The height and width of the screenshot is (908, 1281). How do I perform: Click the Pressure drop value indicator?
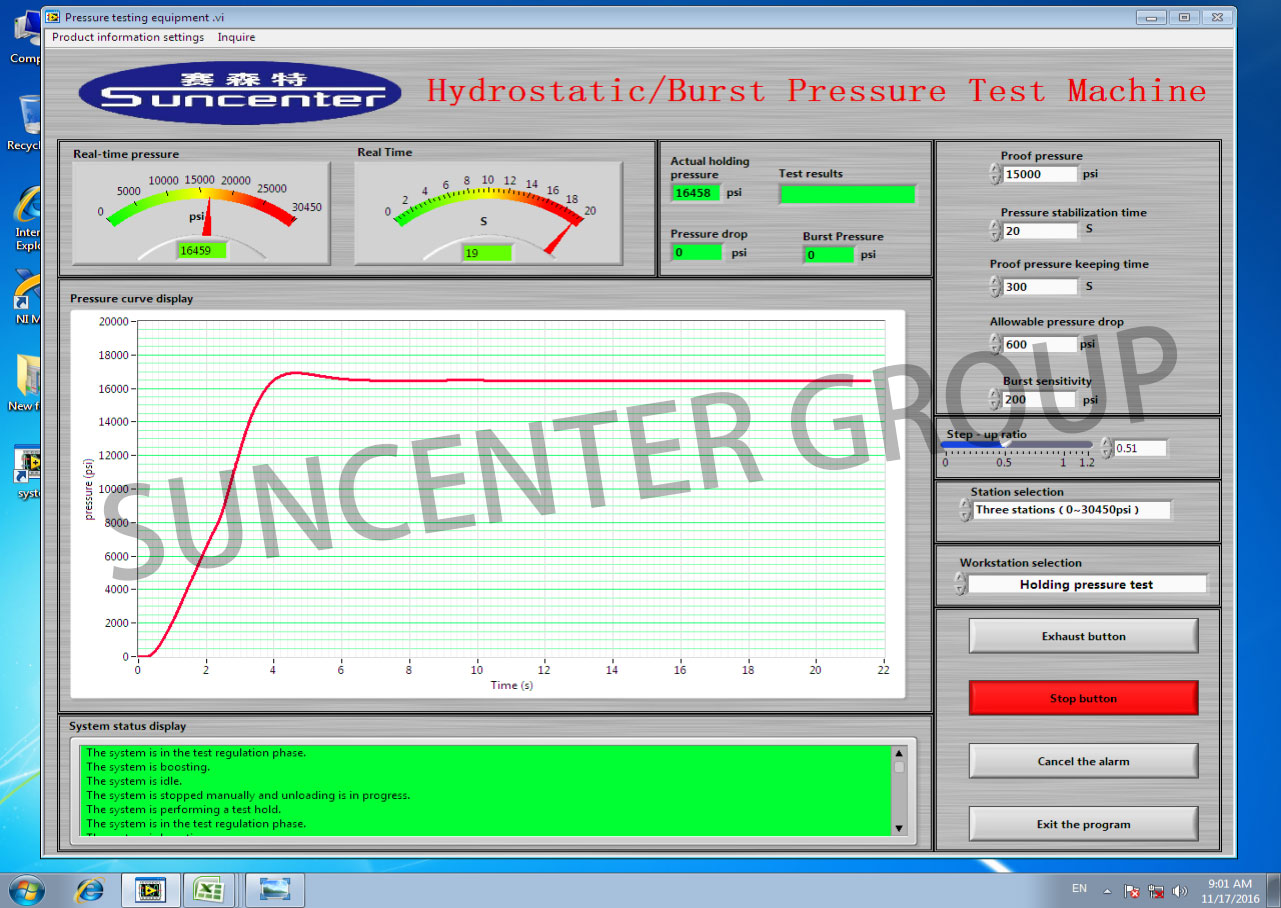pyautogui.click(x=696, y=252)
